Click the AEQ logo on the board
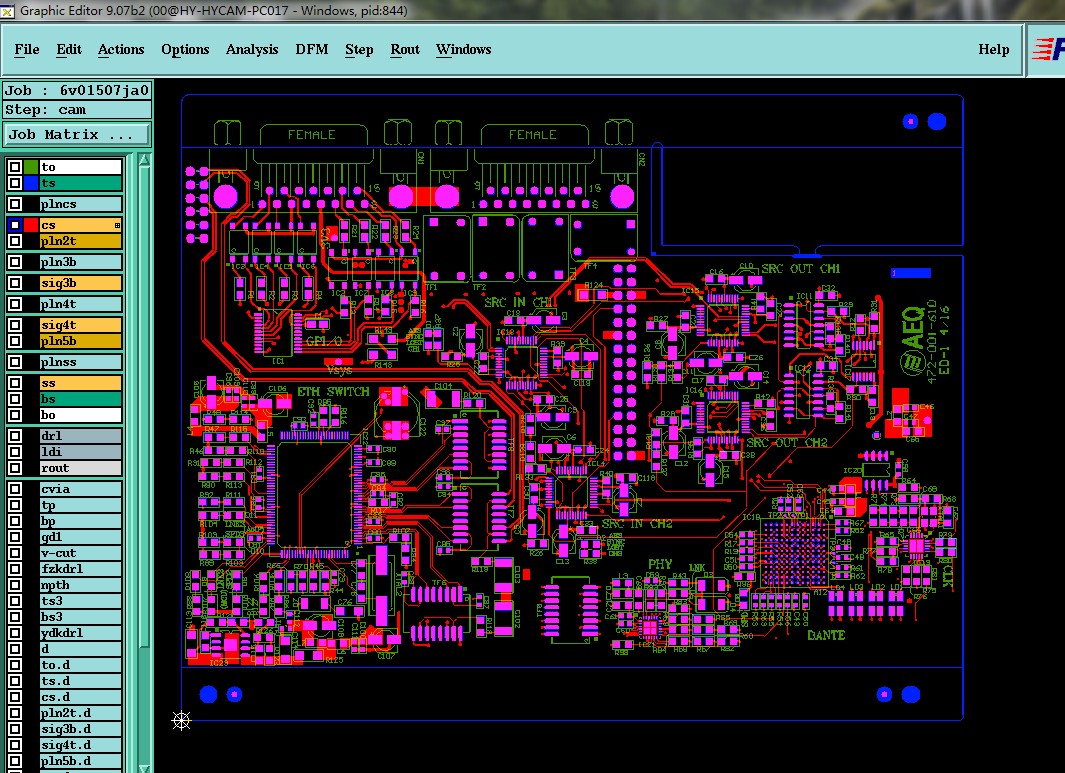 [913, 340]
